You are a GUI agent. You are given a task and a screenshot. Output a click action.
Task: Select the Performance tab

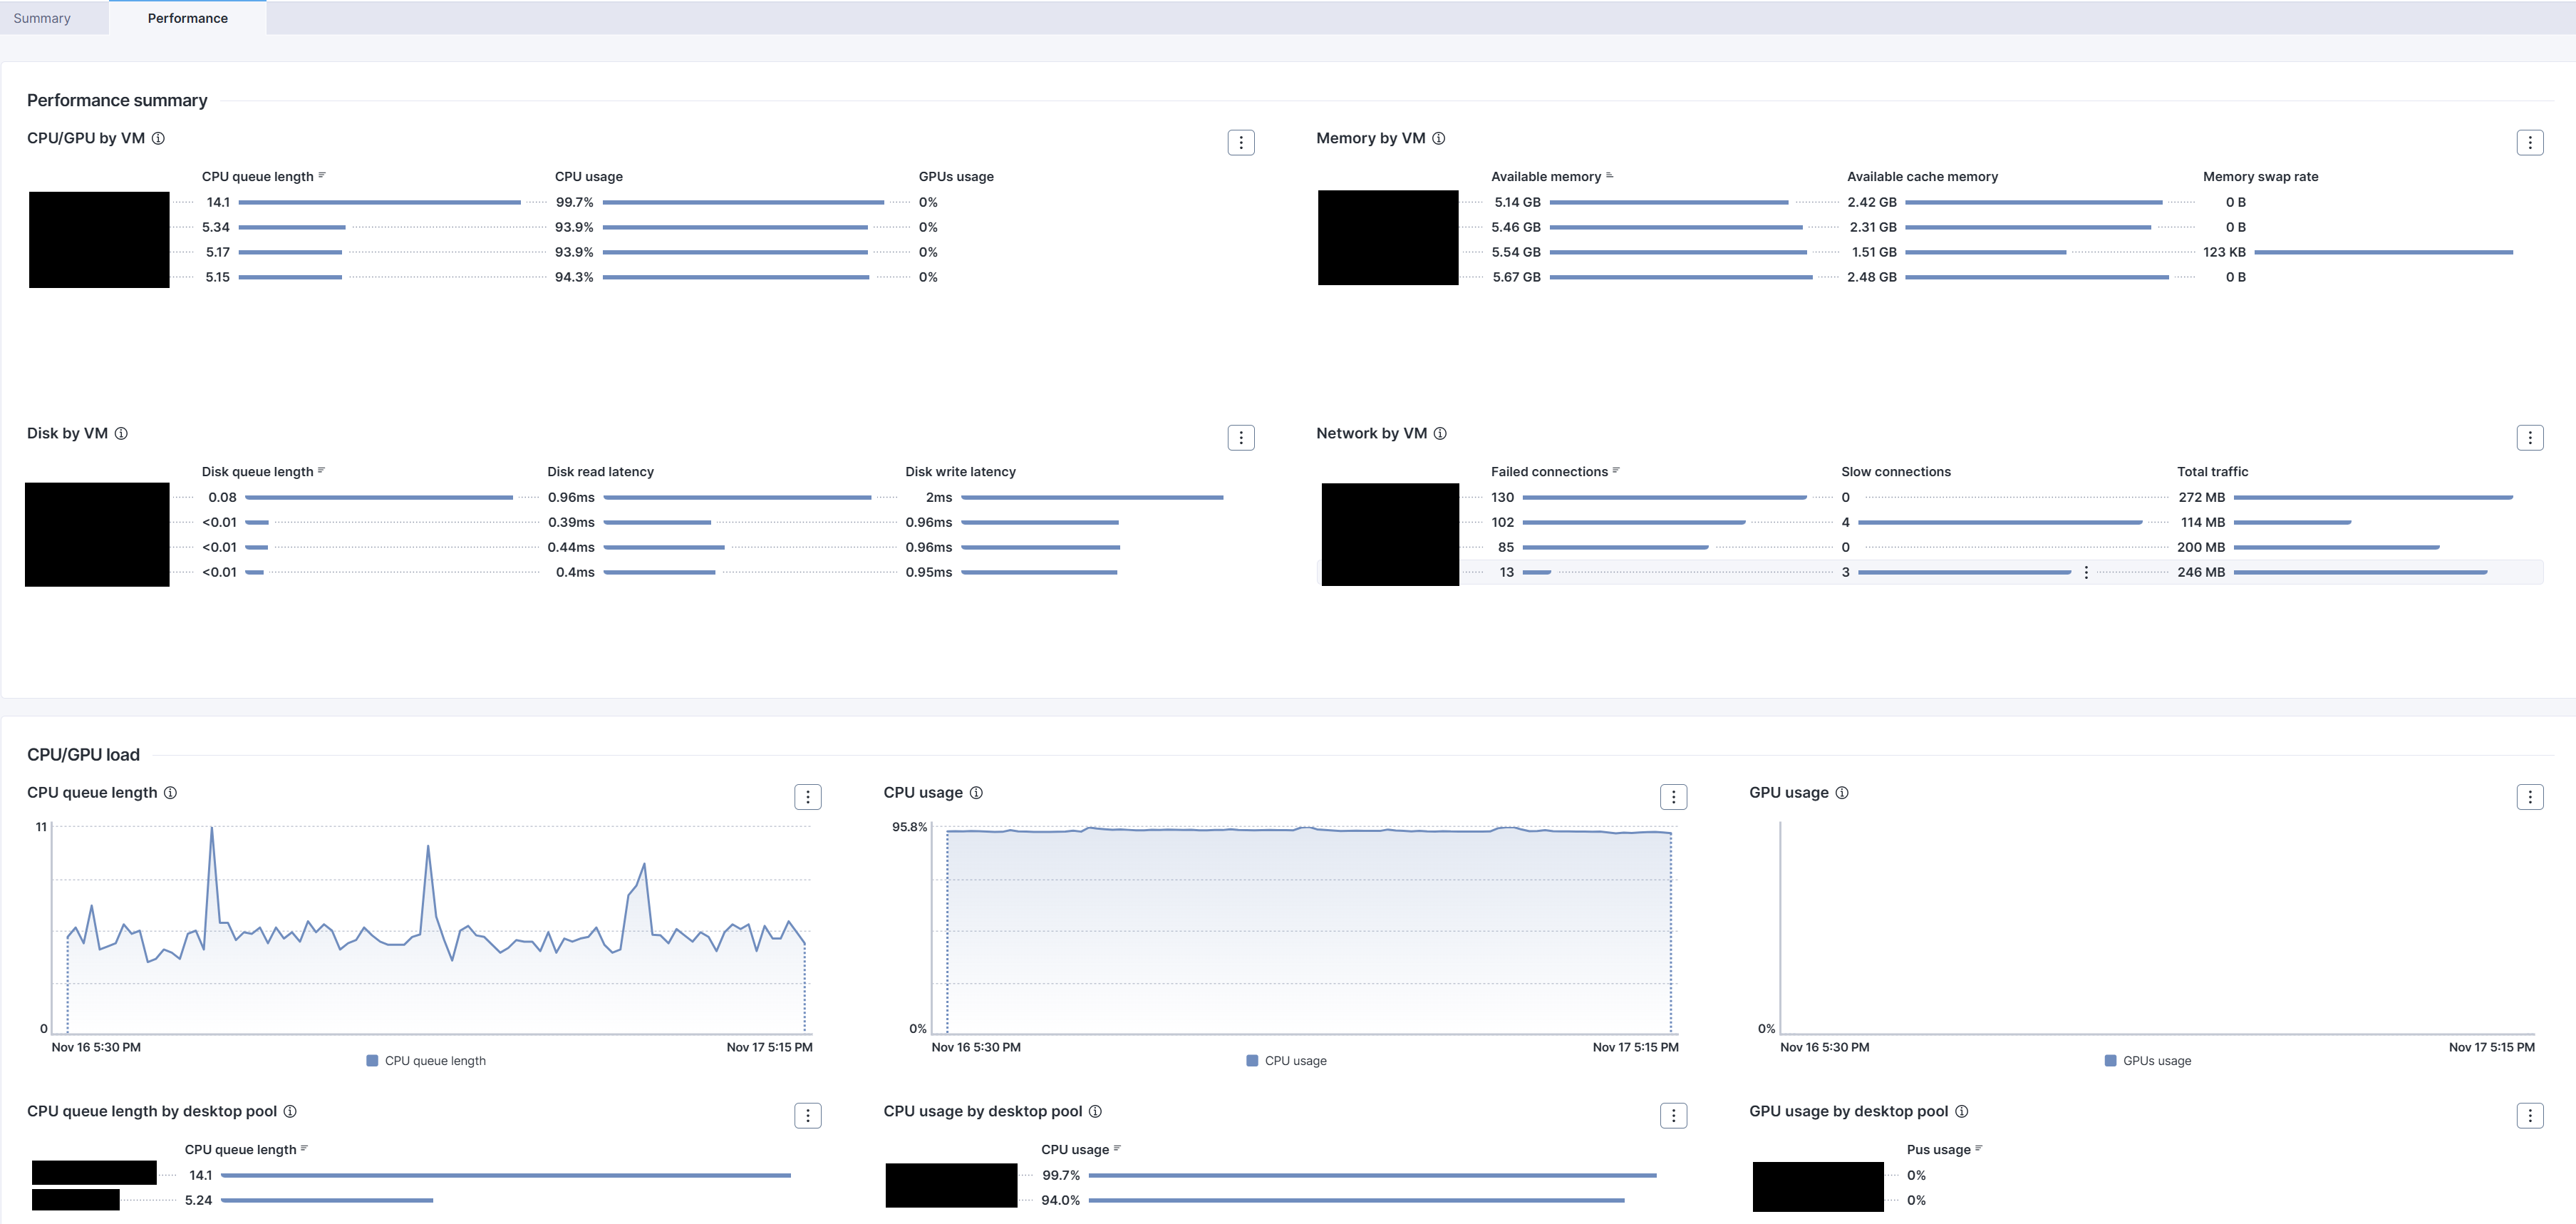pos(187,18)
